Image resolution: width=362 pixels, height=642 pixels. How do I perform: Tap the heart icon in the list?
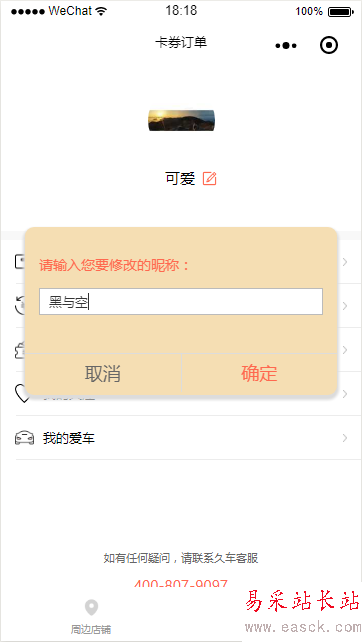[x=20, y=394]
